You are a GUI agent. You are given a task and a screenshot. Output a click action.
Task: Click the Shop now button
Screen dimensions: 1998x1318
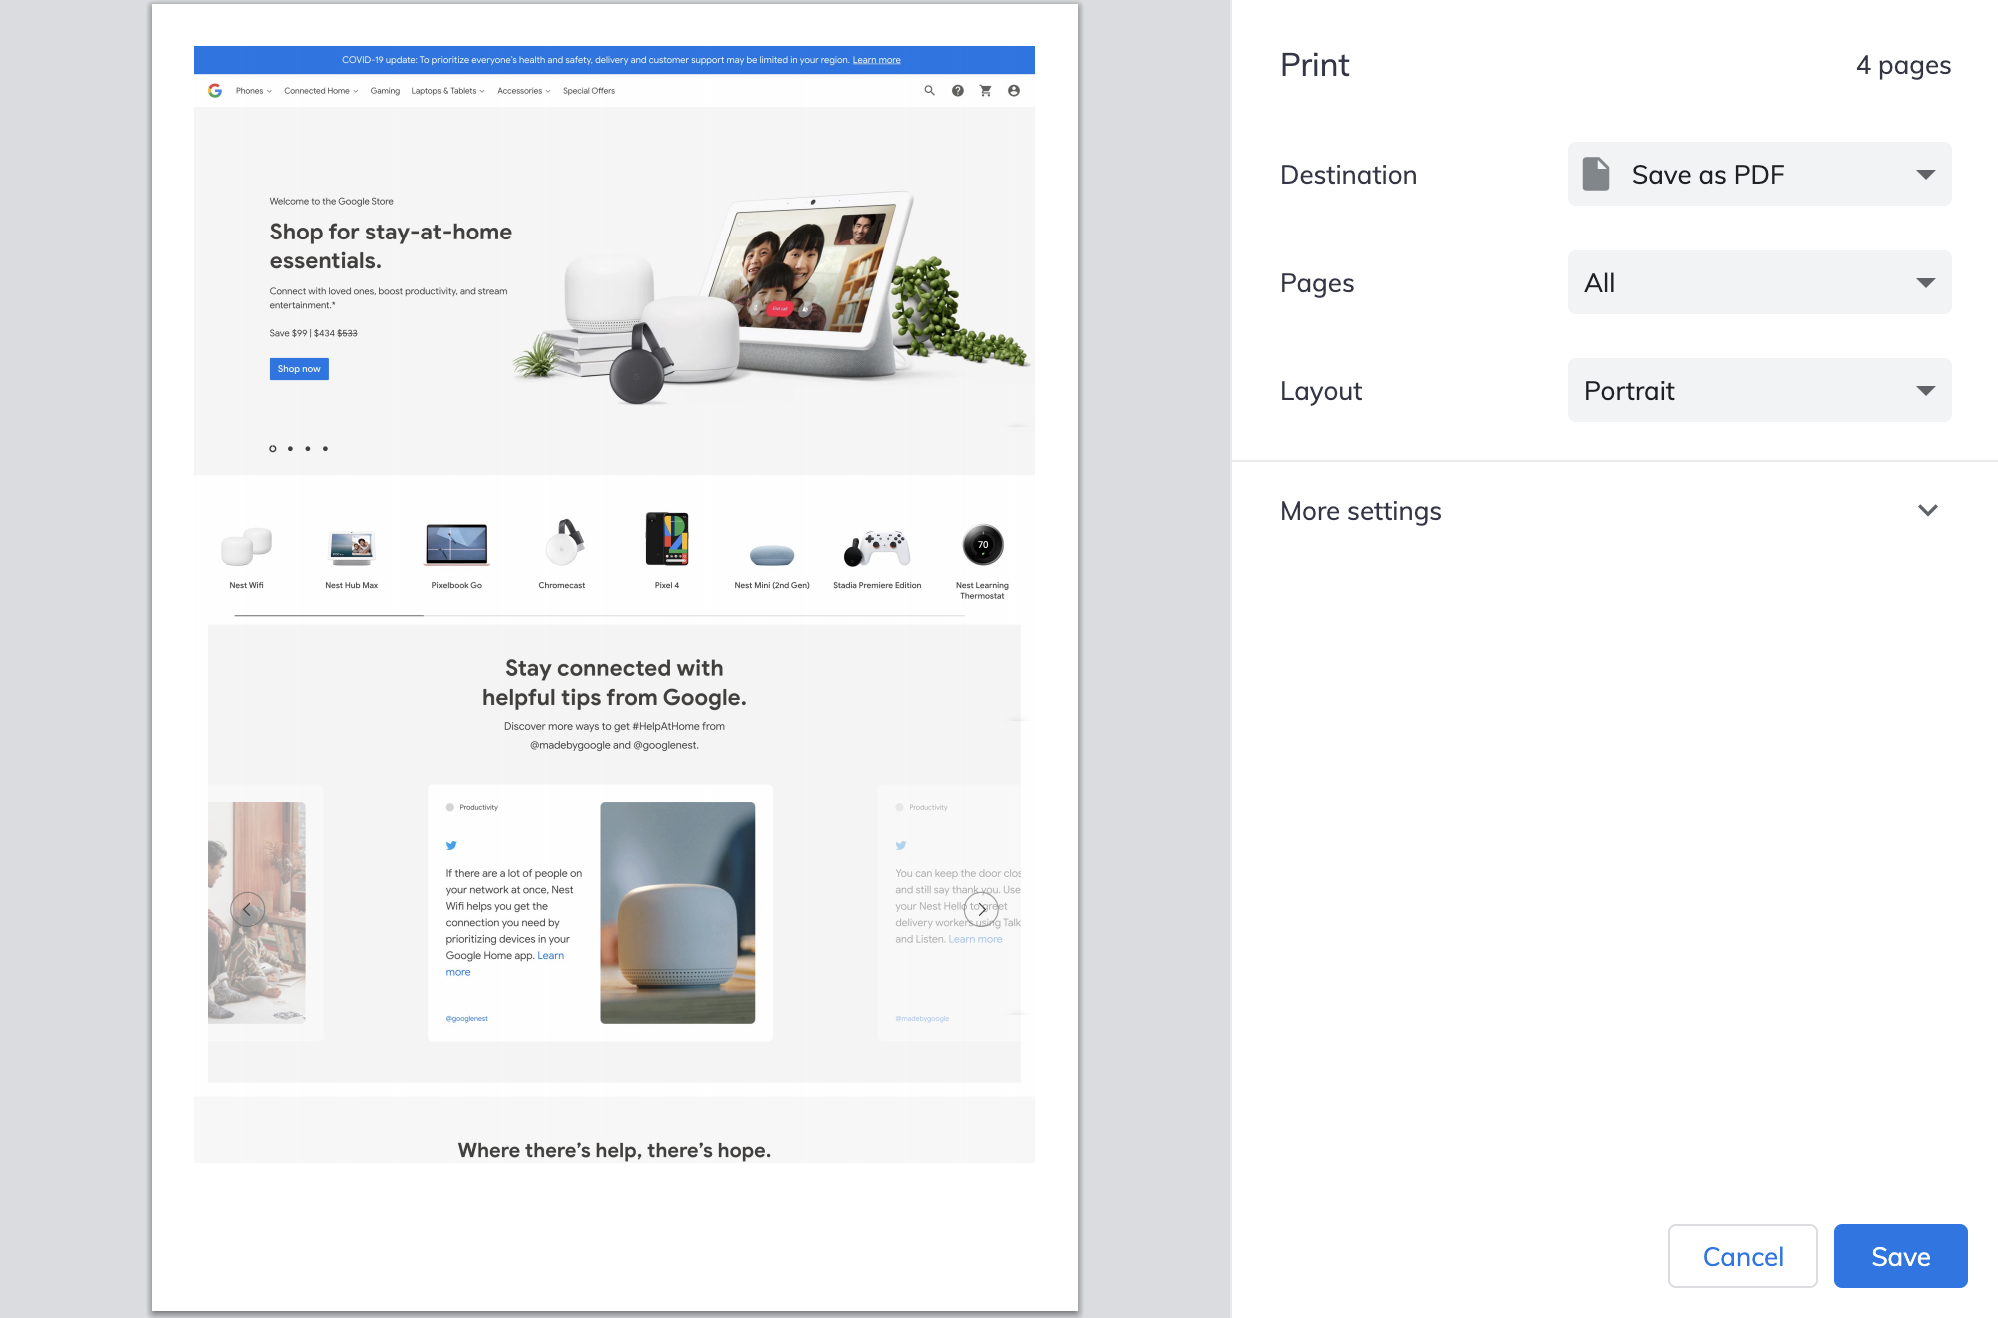point(299,369)
